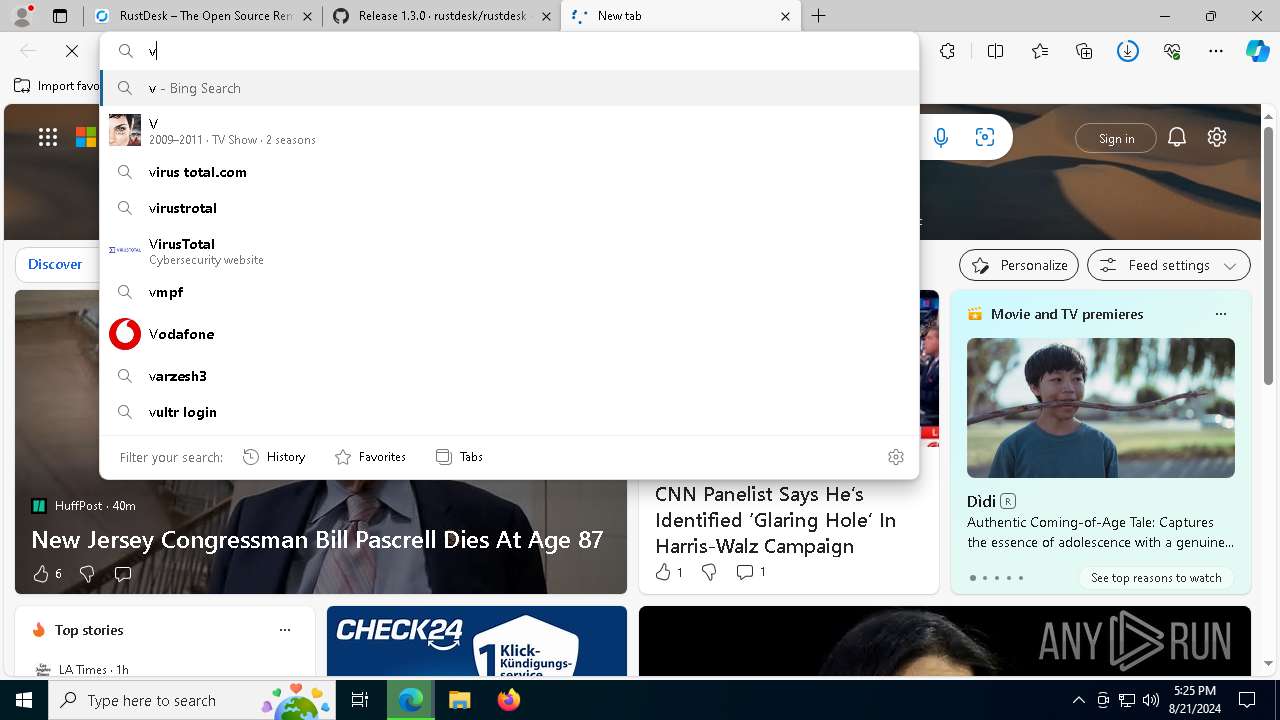Stop loading the page
Viewport: 1280px width, 720px height.
(72, 51)
